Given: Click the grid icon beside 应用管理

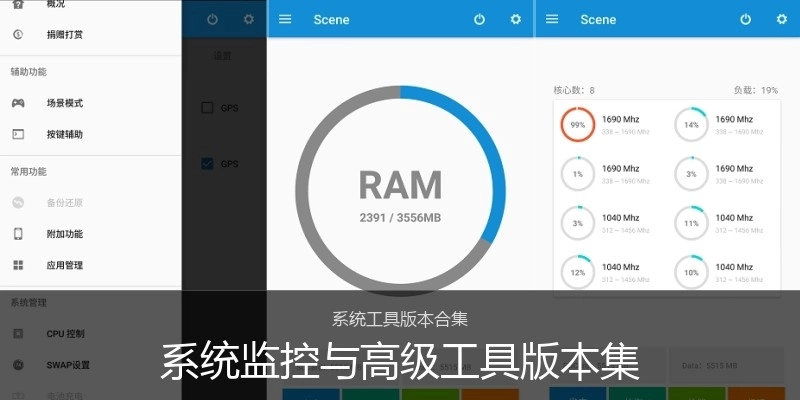Looking at the screenshot, I should pos(18,265).
